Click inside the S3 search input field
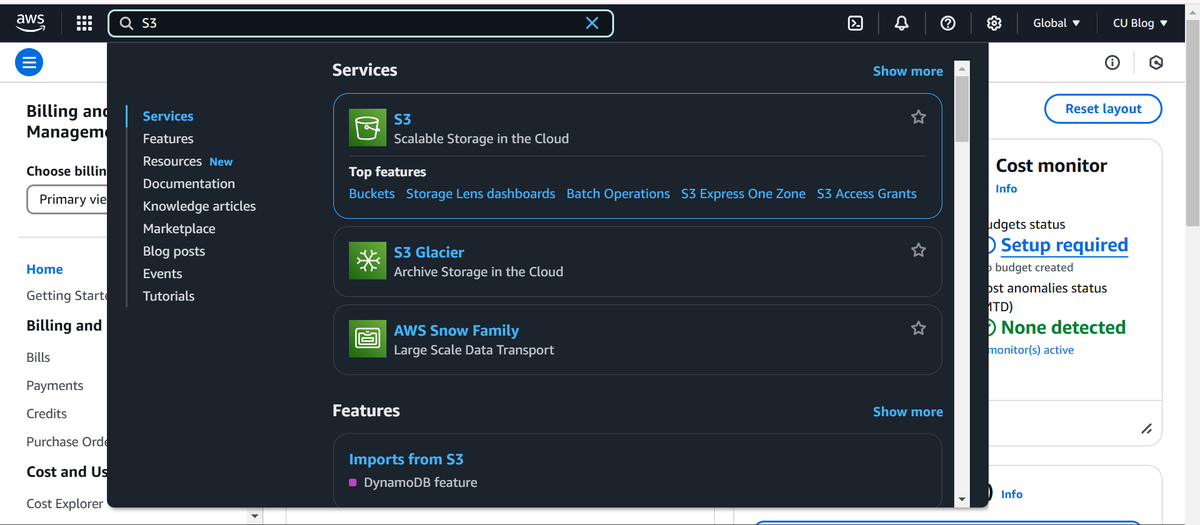The height and width of the screenshot is (525, 1200). click(360, 23)
